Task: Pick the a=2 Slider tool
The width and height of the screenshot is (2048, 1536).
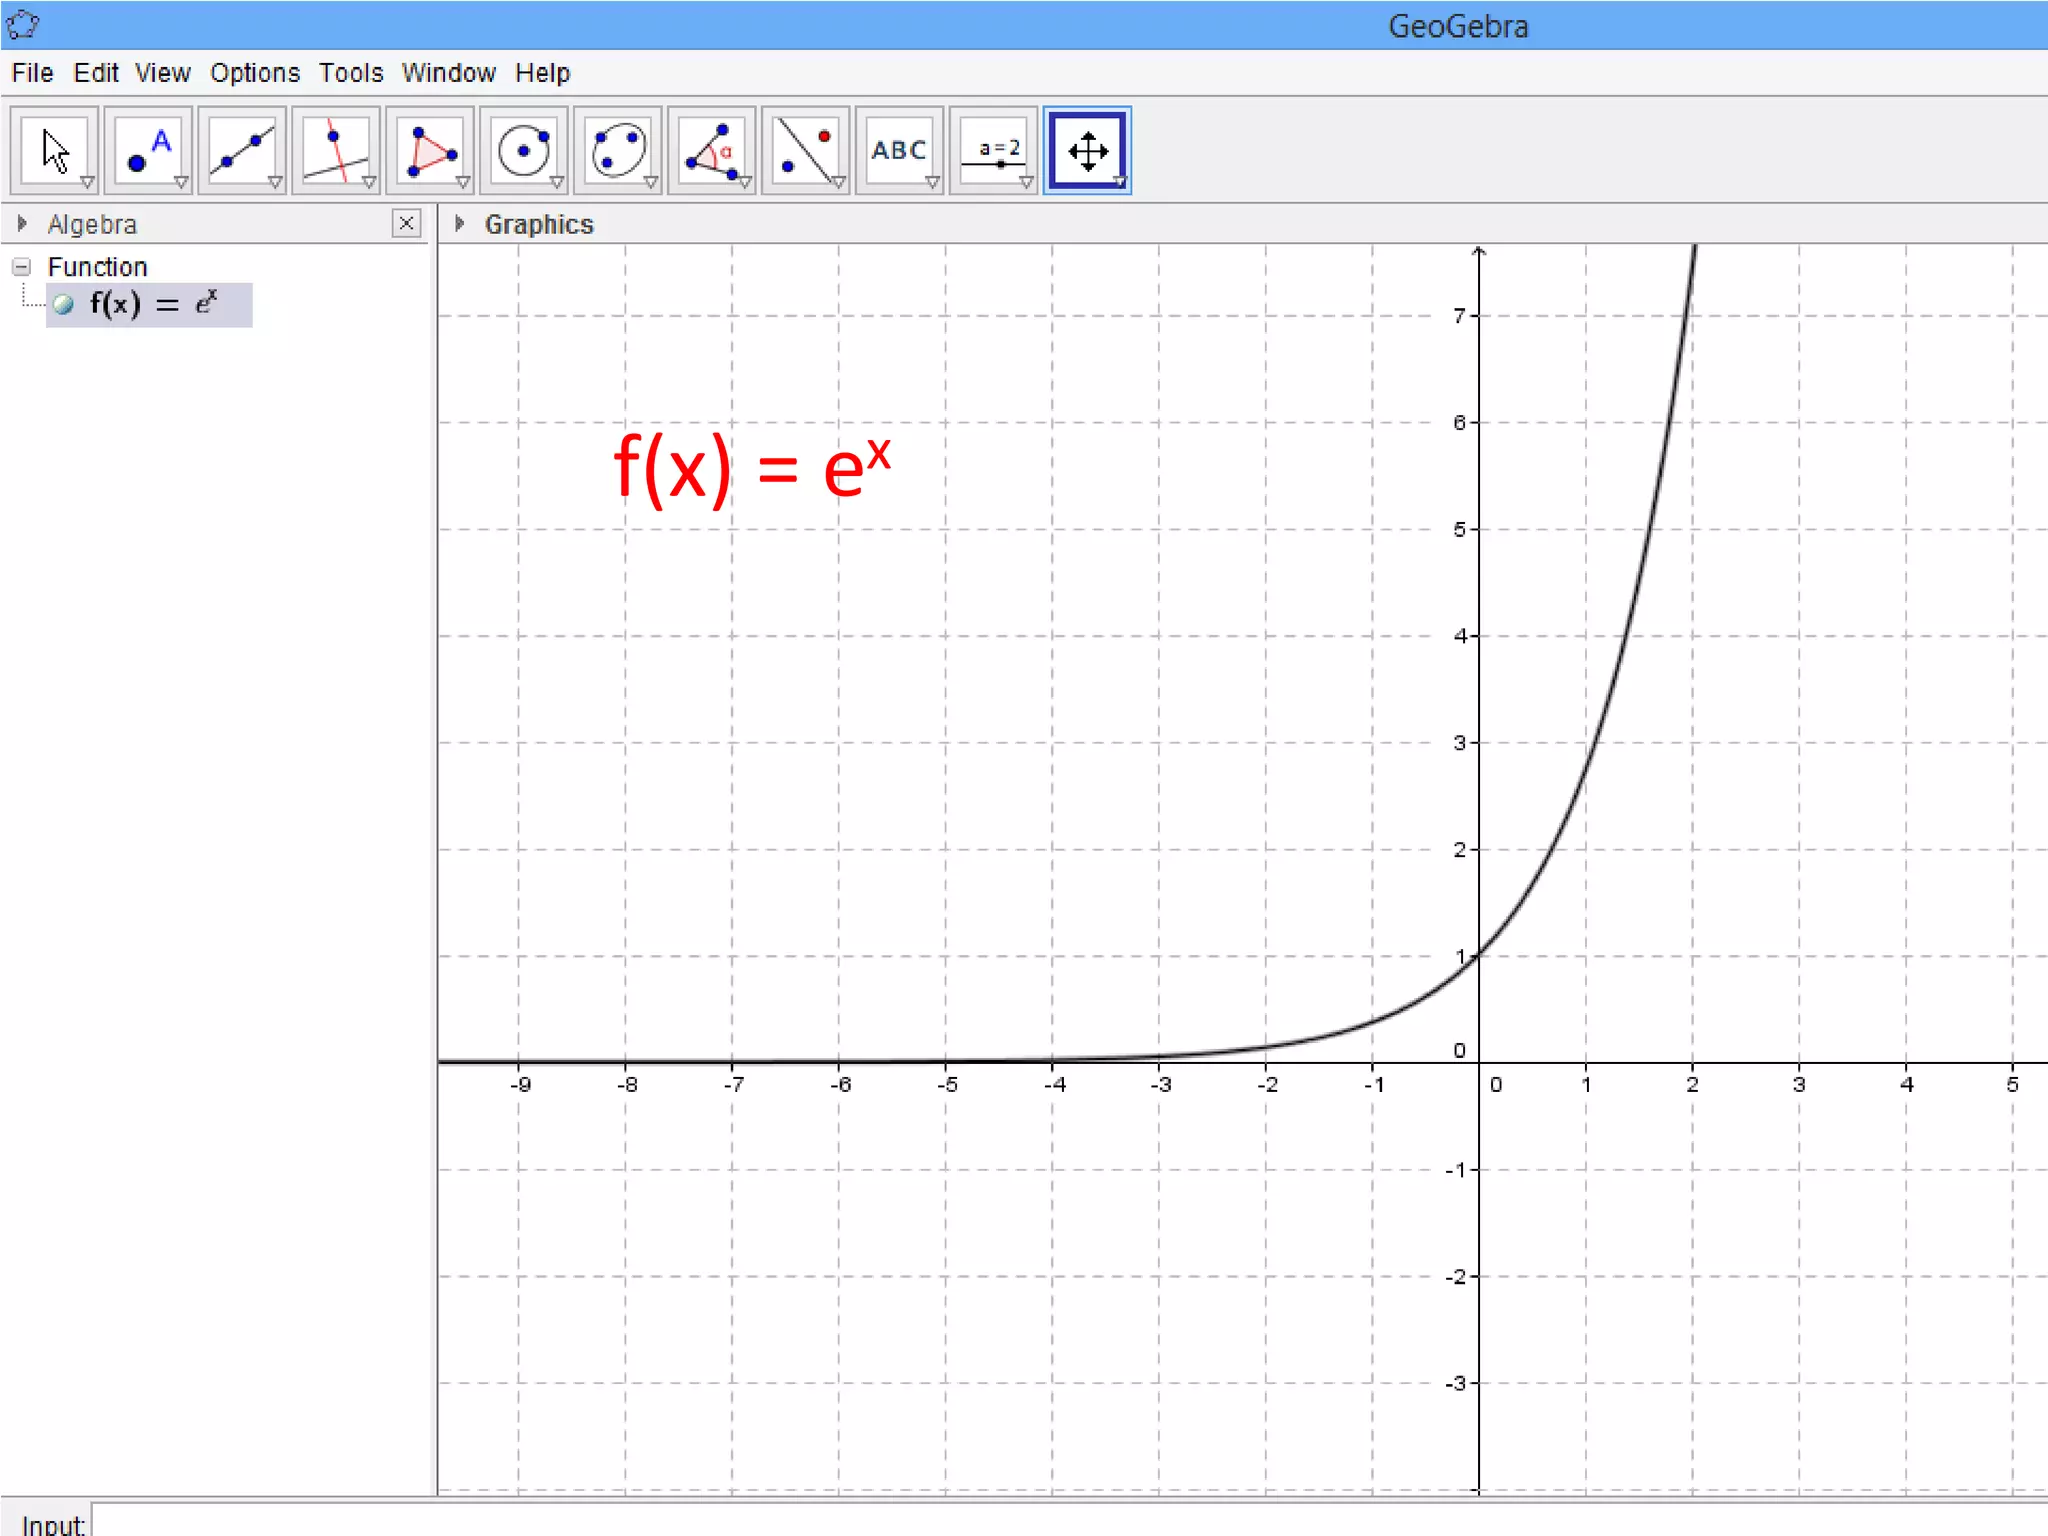Action: [994, 150]
